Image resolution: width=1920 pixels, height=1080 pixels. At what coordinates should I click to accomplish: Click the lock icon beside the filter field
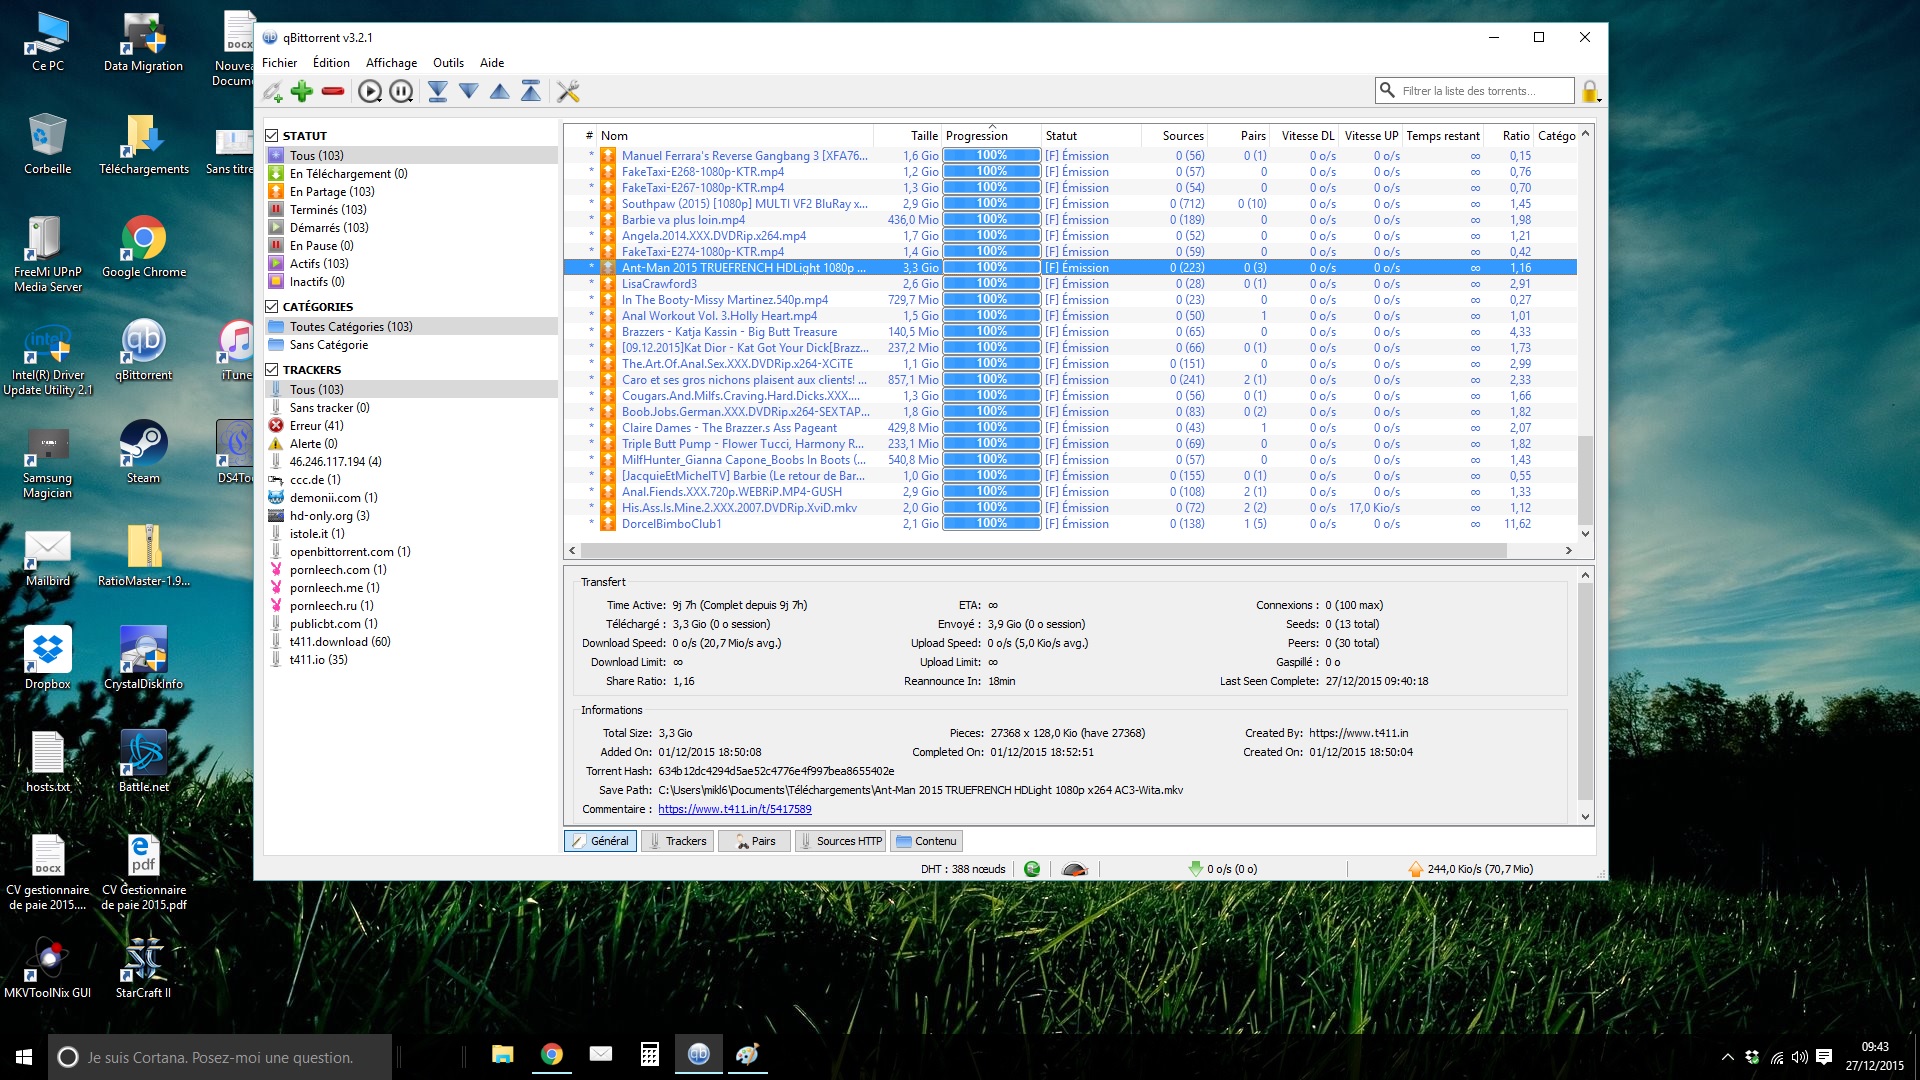coord(1589,91)
